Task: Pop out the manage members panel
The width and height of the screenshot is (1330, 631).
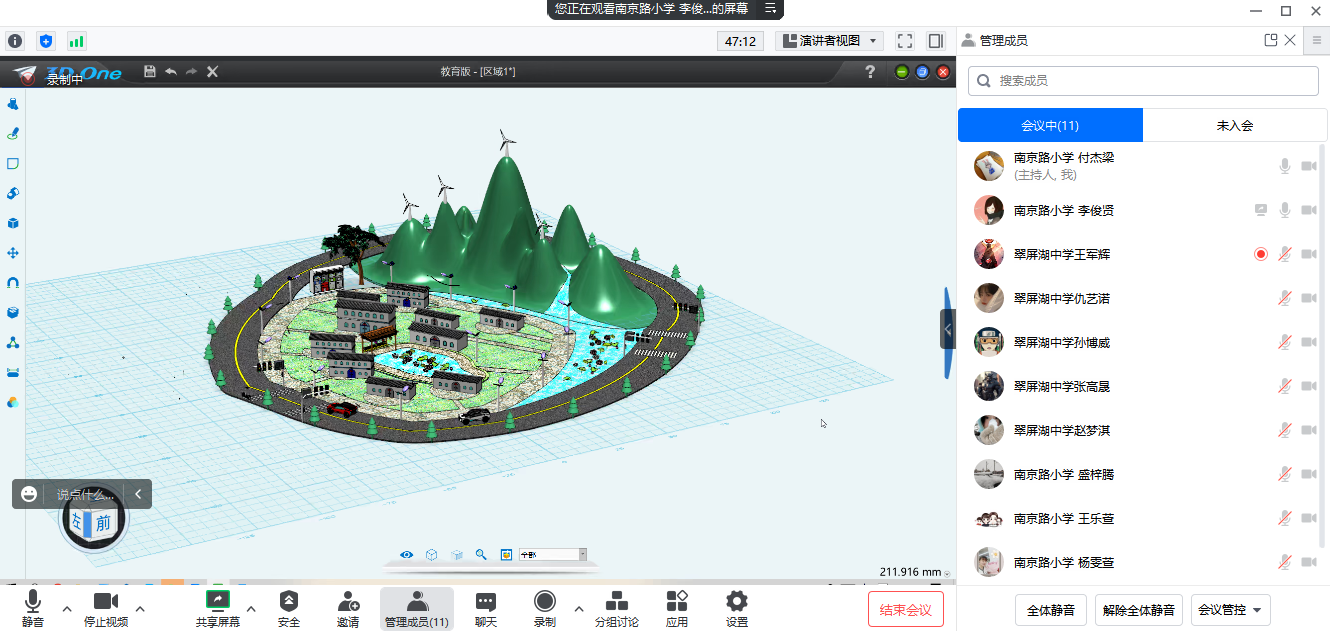Action: [x=1271, y=41]
